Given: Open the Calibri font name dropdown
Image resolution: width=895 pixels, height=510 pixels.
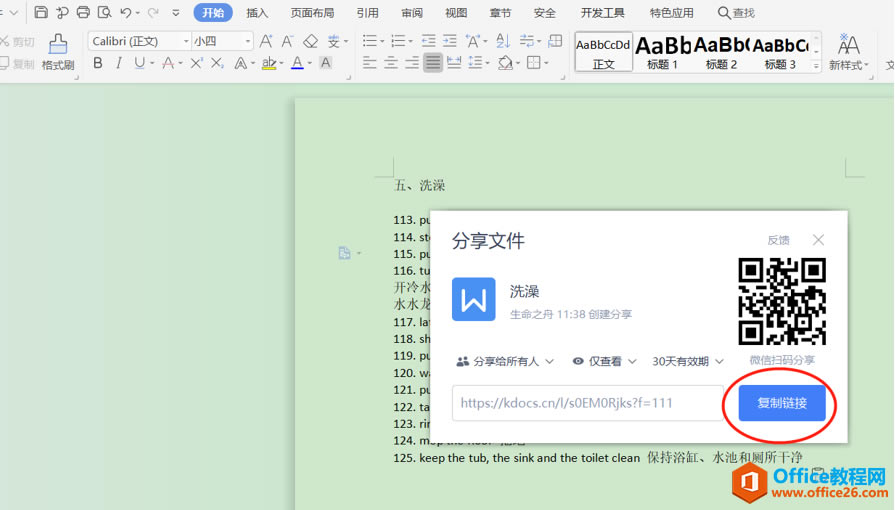Looking at the screenshot, I should click(x=186, y=41).
